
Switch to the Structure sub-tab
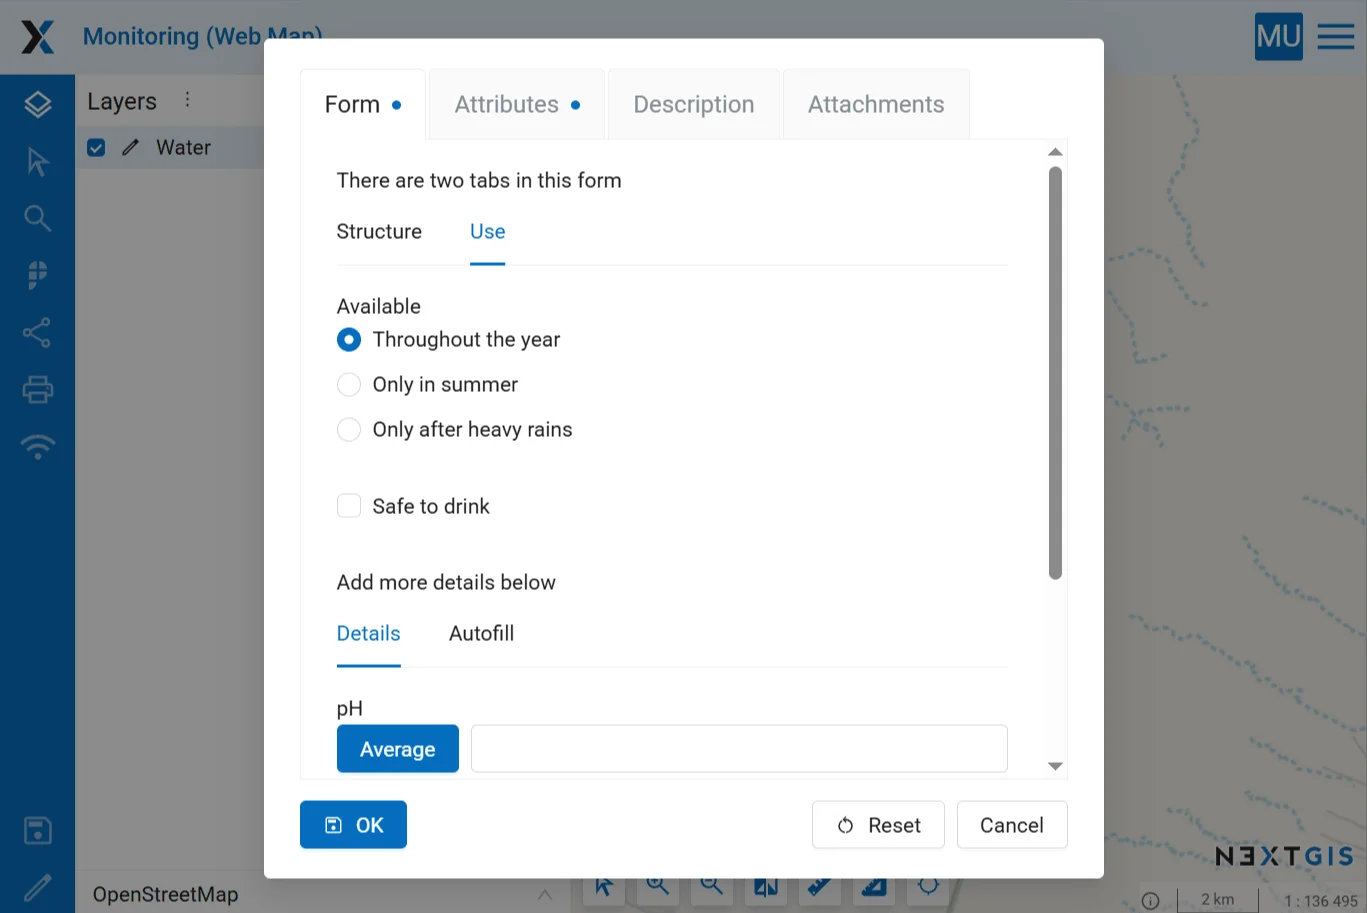tap(379, 232)
